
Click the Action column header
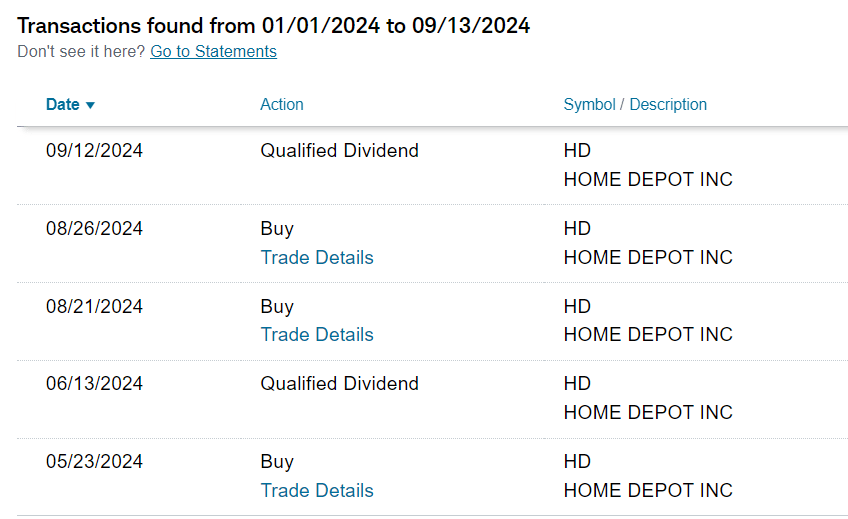click(x=281, y=104)
